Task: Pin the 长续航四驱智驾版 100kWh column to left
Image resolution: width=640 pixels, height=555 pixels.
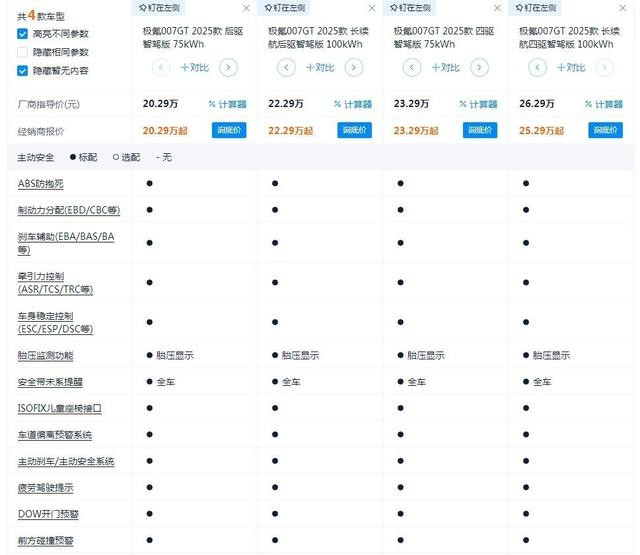Action: pos(536,8)
